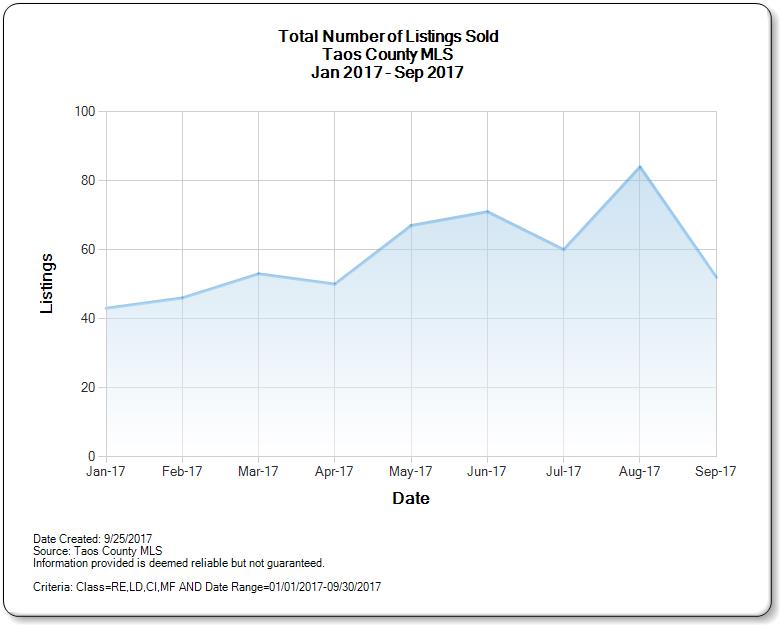Click the Sep-17 x-axis label
780x625 pixels.
tap(716, 472)
